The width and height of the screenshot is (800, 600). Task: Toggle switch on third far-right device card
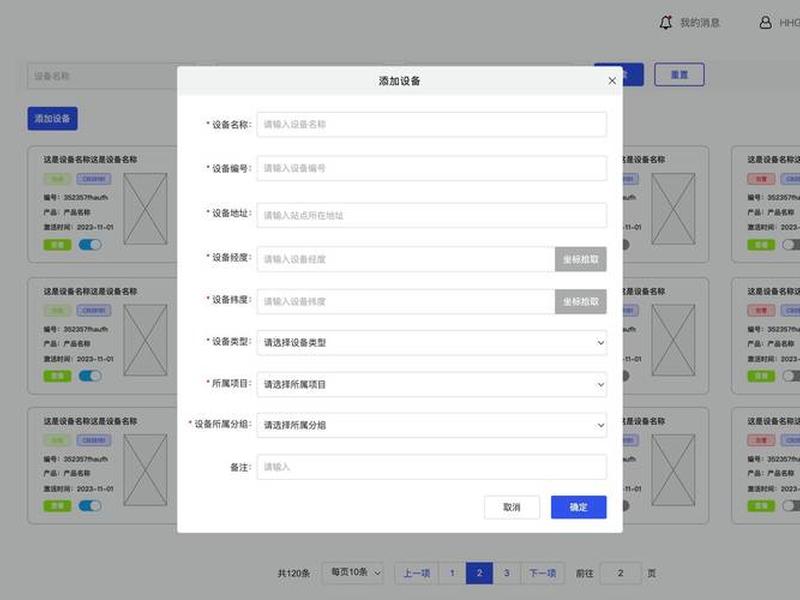791,506
